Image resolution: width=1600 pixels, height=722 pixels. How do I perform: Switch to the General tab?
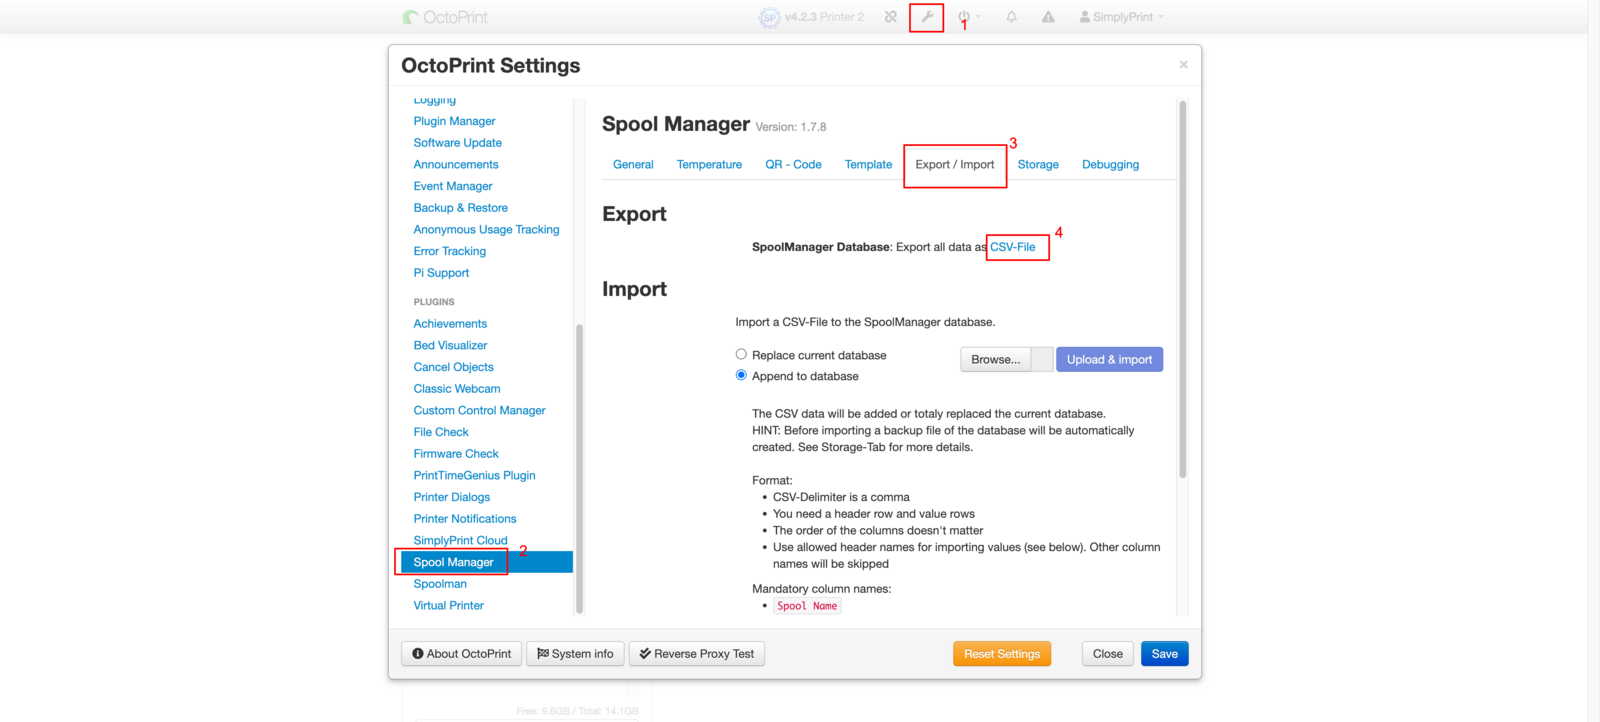[633, 165]
